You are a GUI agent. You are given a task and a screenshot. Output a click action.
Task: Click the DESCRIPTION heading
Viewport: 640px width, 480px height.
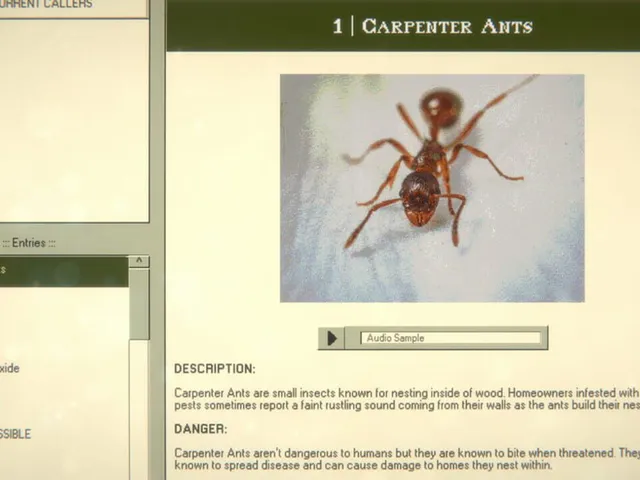pos(215,369)
